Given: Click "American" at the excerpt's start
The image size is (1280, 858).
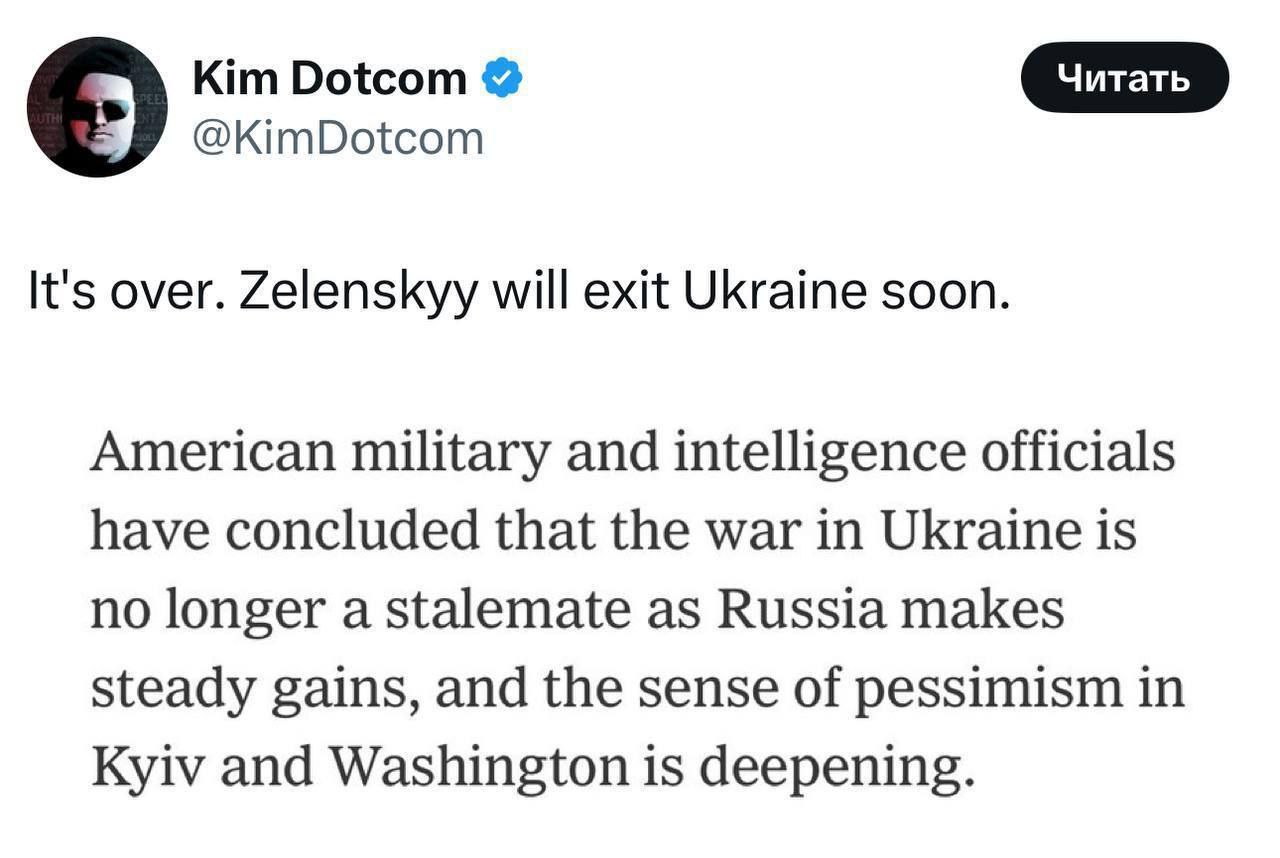Looking at the screenshot, I should point(213,454).
